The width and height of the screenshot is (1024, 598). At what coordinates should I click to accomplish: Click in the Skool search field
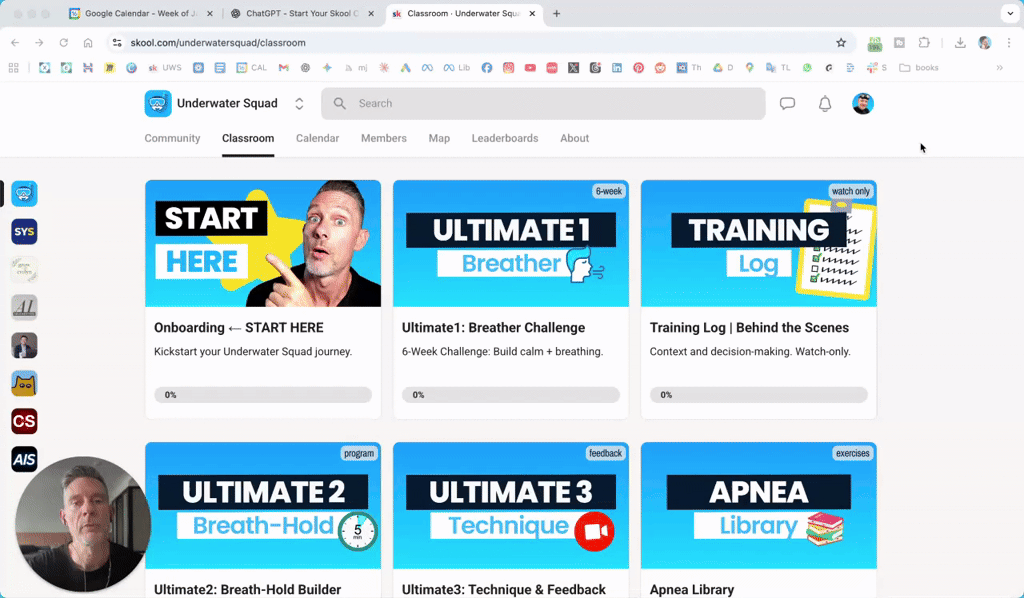(x=543, y=104)
